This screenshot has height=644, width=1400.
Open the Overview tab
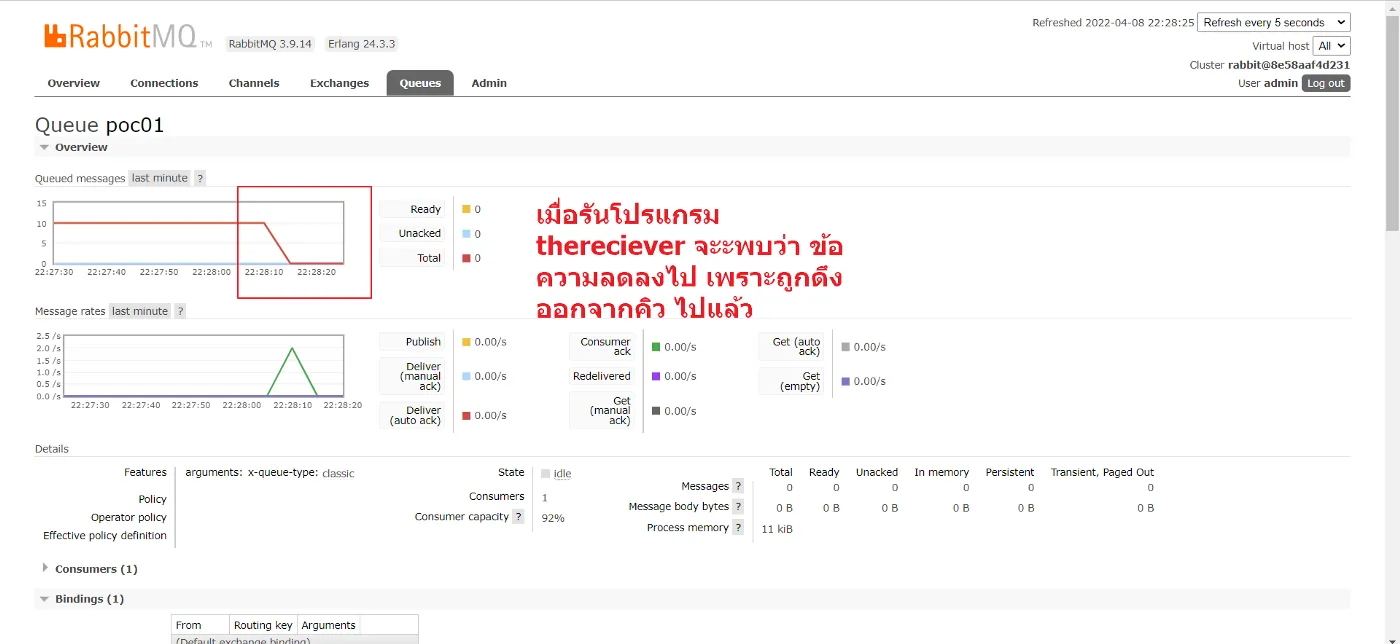pyautogui.click(x=74, y=83)
